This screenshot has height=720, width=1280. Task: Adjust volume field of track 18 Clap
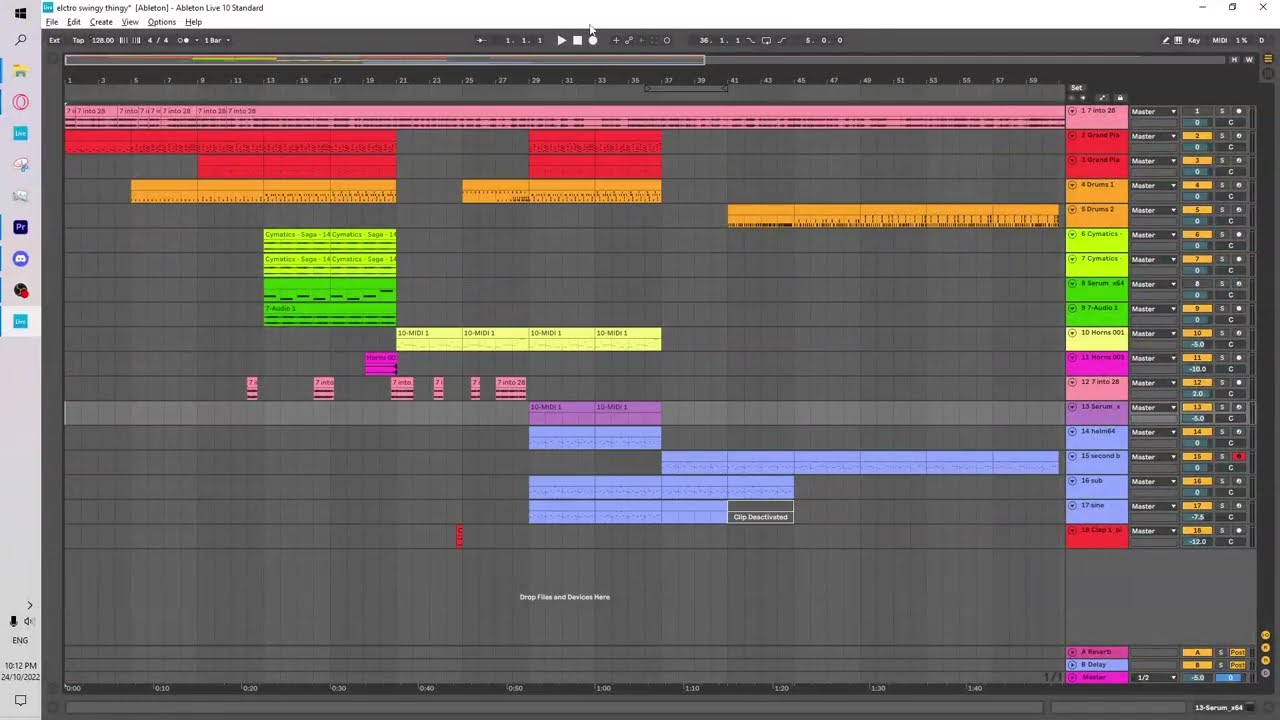1197,542
